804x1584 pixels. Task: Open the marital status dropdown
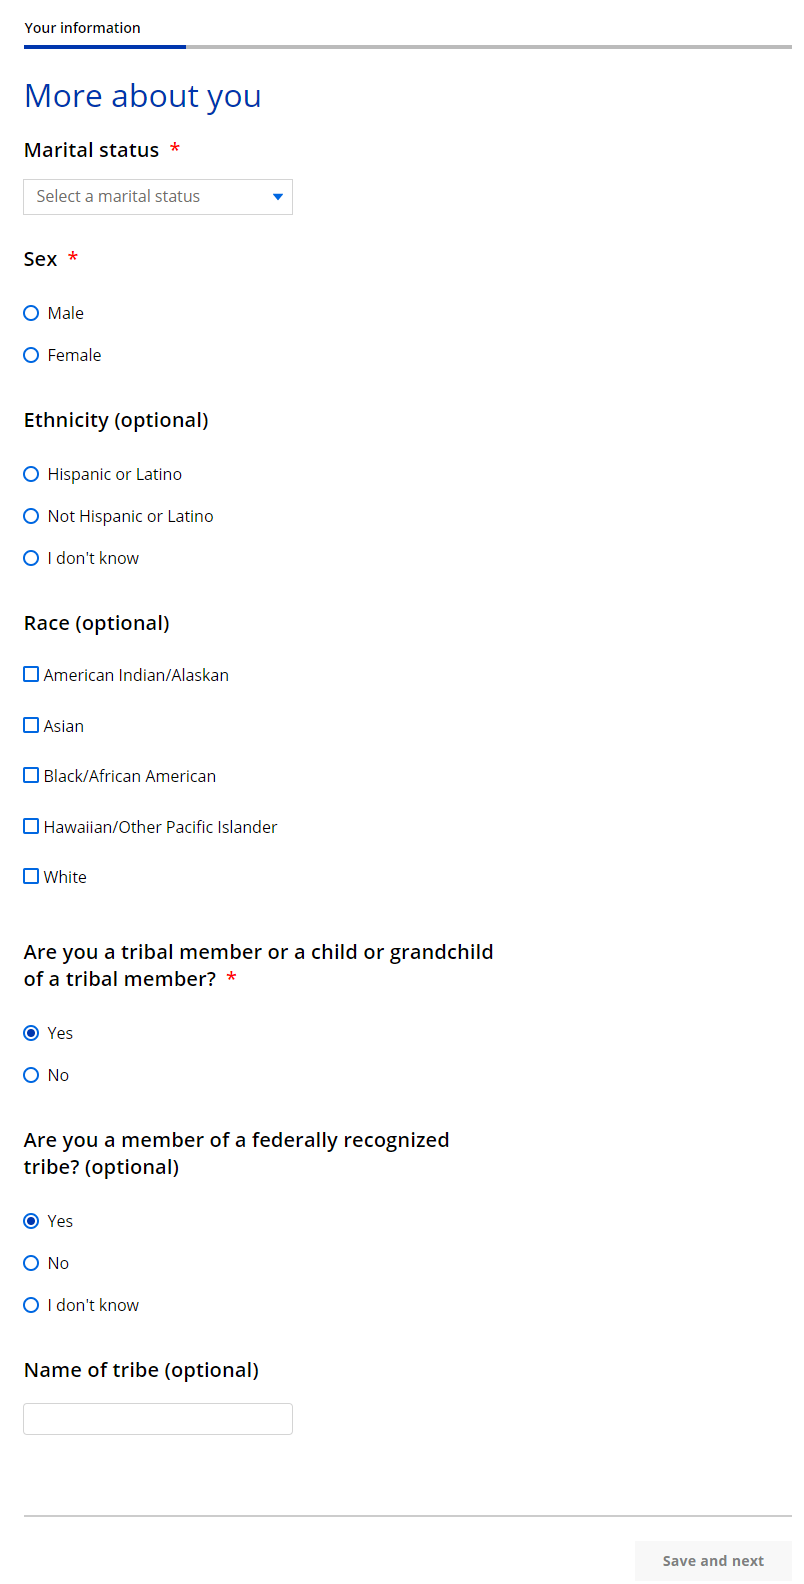click(x=157, y=197)
